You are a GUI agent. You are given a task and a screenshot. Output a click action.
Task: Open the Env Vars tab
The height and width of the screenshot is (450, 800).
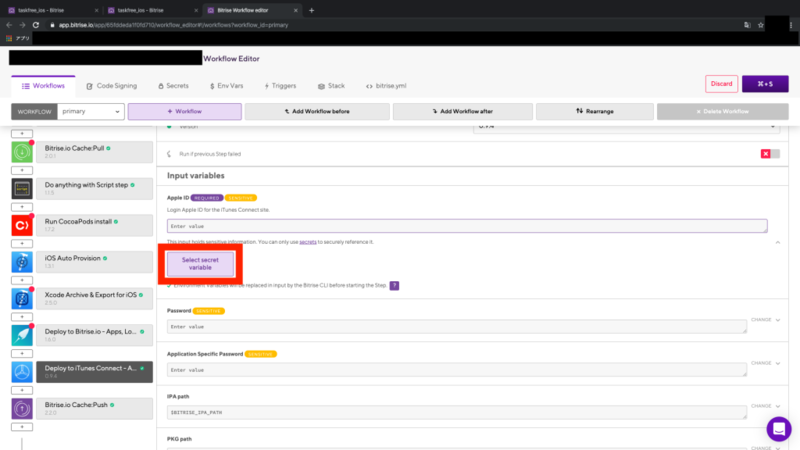click(x=227, y=86)
